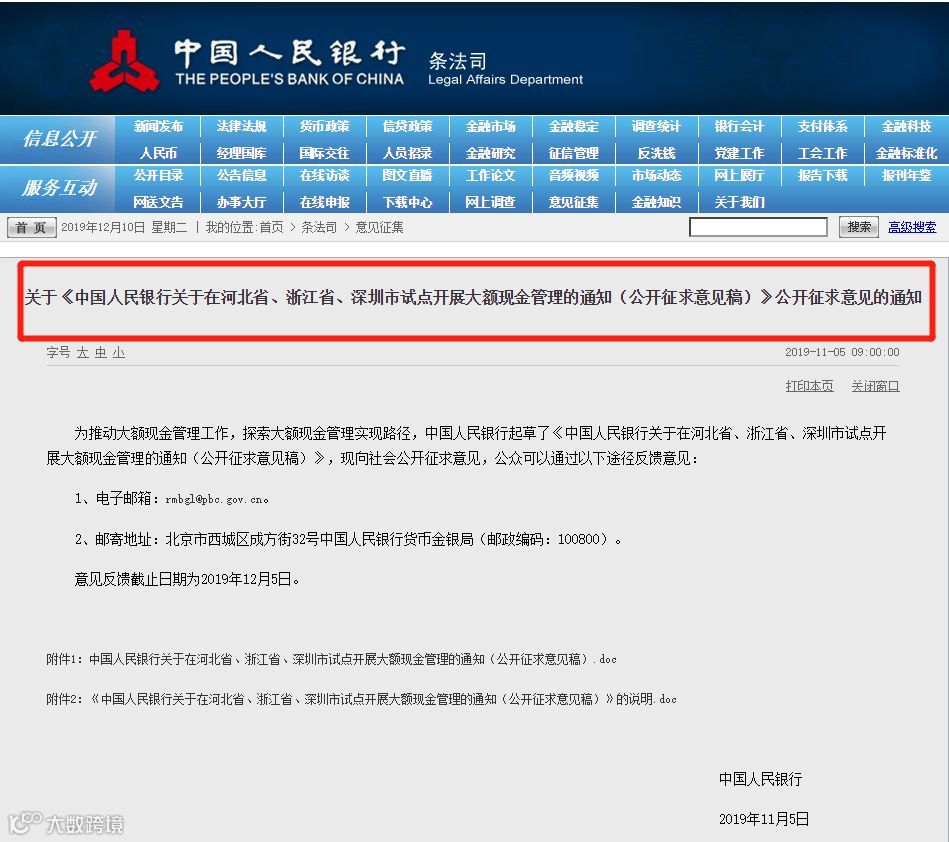Go to the 经理国库 page
Image resolution: width=949 pixels, height=842 pixels.
(x=241, y=153)
